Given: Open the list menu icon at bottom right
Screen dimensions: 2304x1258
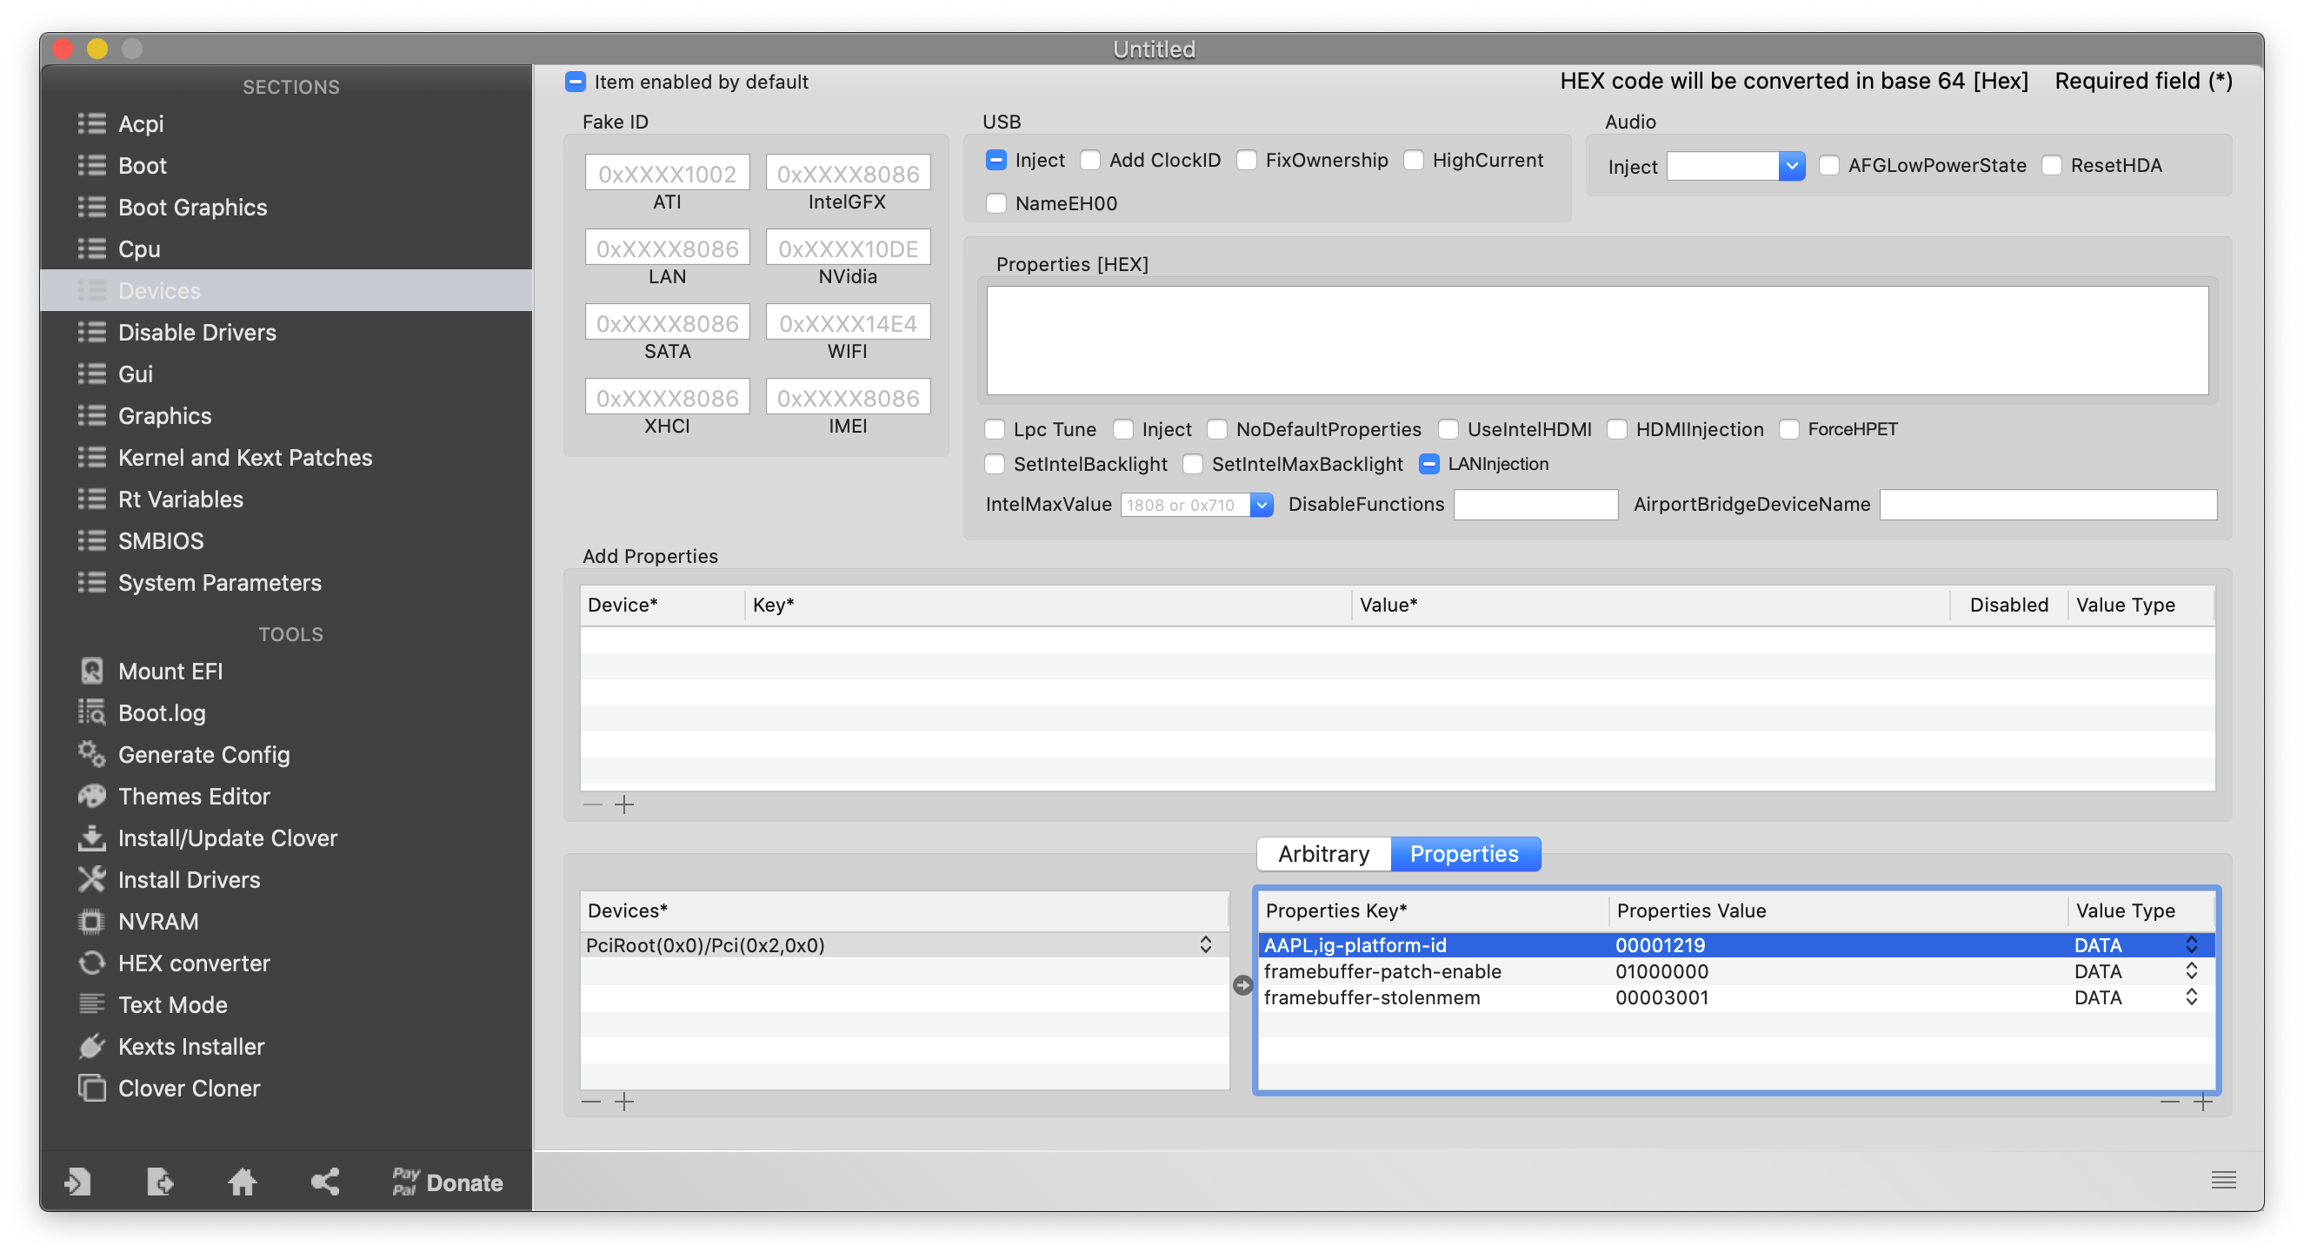Looking at the screenshot, I should (x=2223, y=1180).
